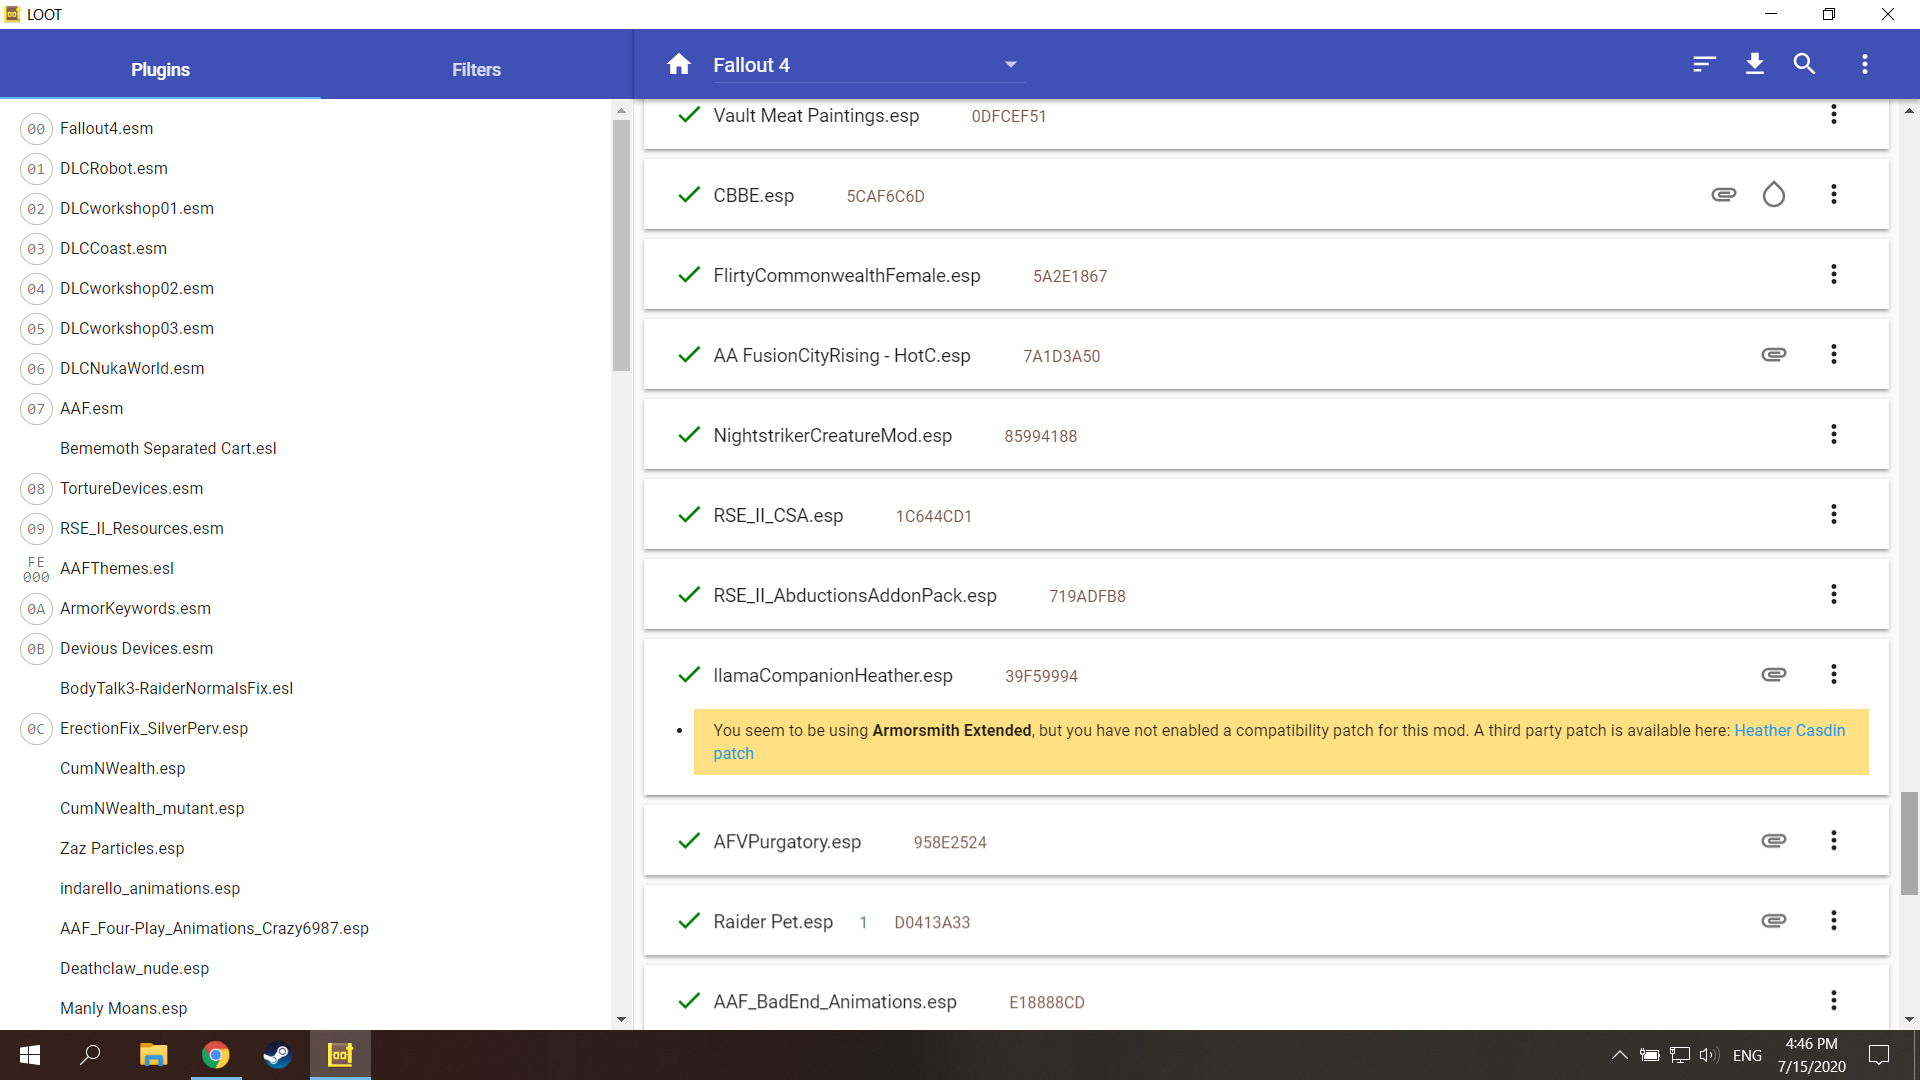This screenshot has height=1080, width=1920.
Task: Open Raider Pet.esp three-dot menu
Action: pyautogui.click(x=1834, y=920)
